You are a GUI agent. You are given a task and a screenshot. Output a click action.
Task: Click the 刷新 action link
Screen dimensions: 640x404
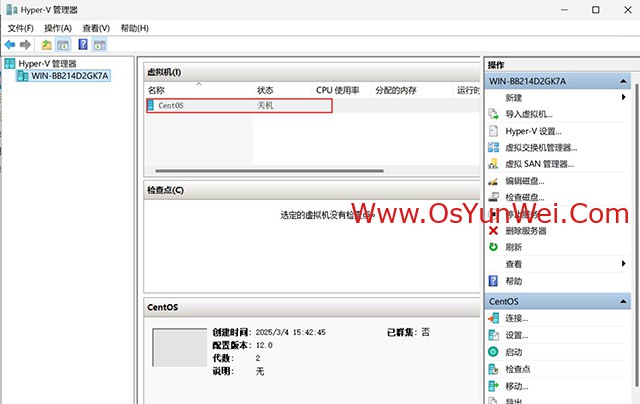tap(513, 247)
